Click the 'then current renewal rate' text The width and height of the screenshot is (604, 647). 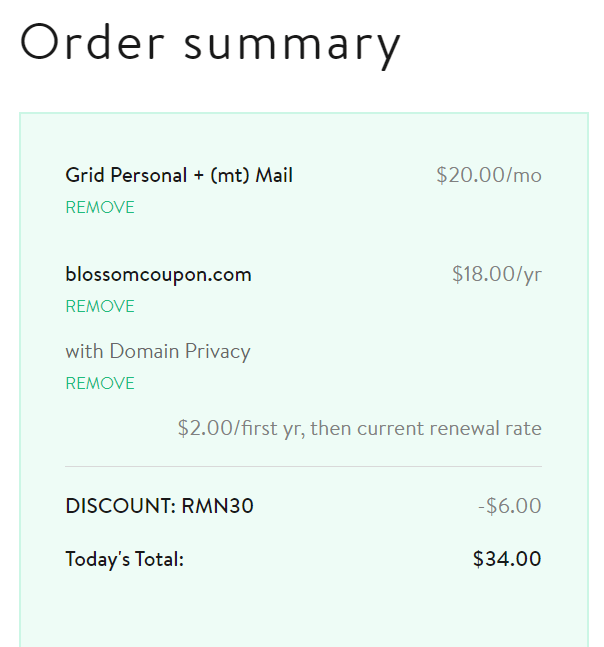pos(426,428)
